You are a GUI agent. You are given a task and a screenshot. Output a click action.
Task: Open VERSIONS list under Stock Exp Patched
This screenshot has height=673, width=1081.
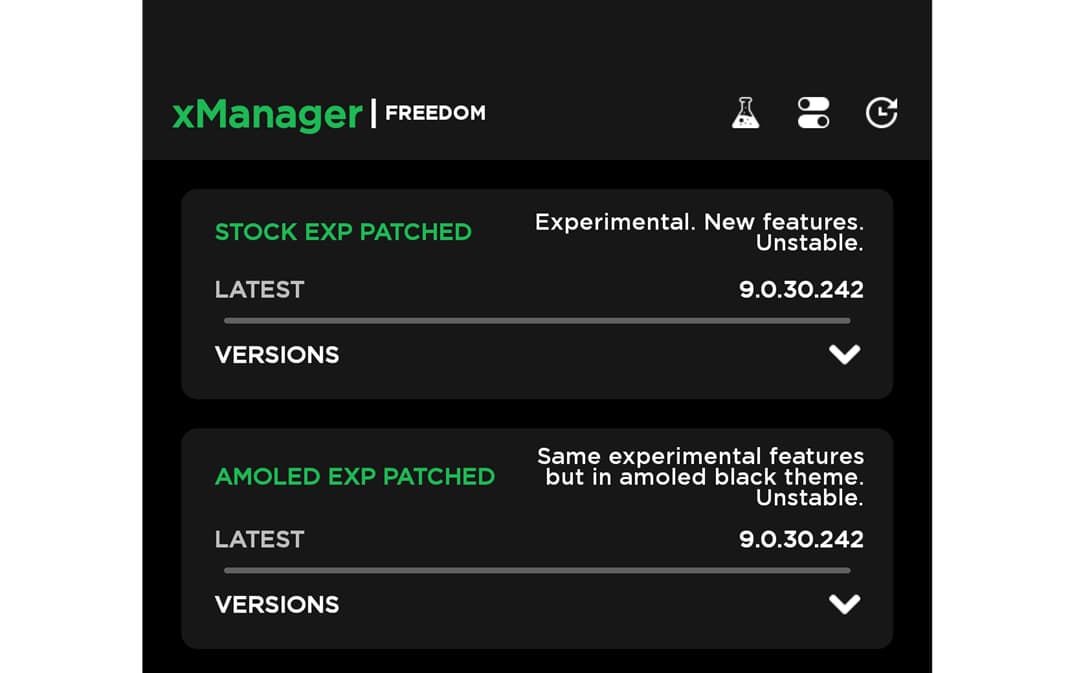(x=277, y=355)
